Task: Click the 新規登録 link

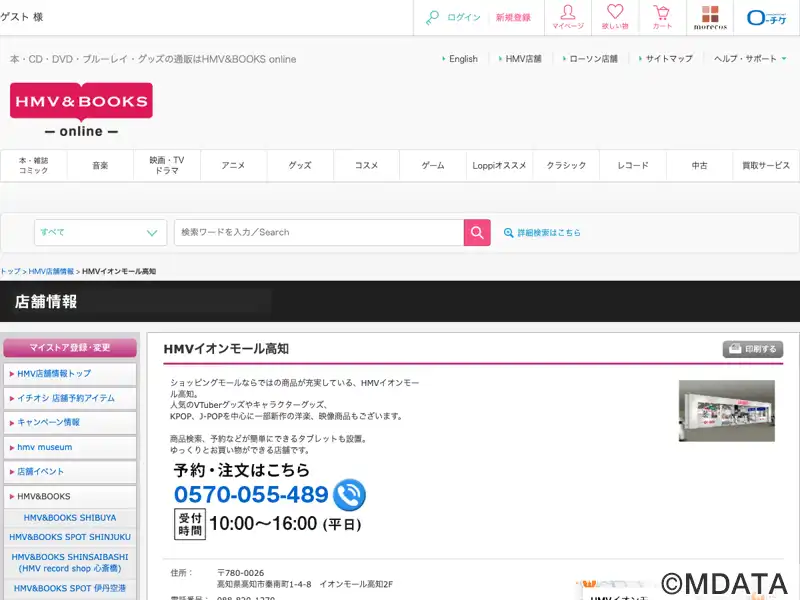Action: (x=513, y=17)
